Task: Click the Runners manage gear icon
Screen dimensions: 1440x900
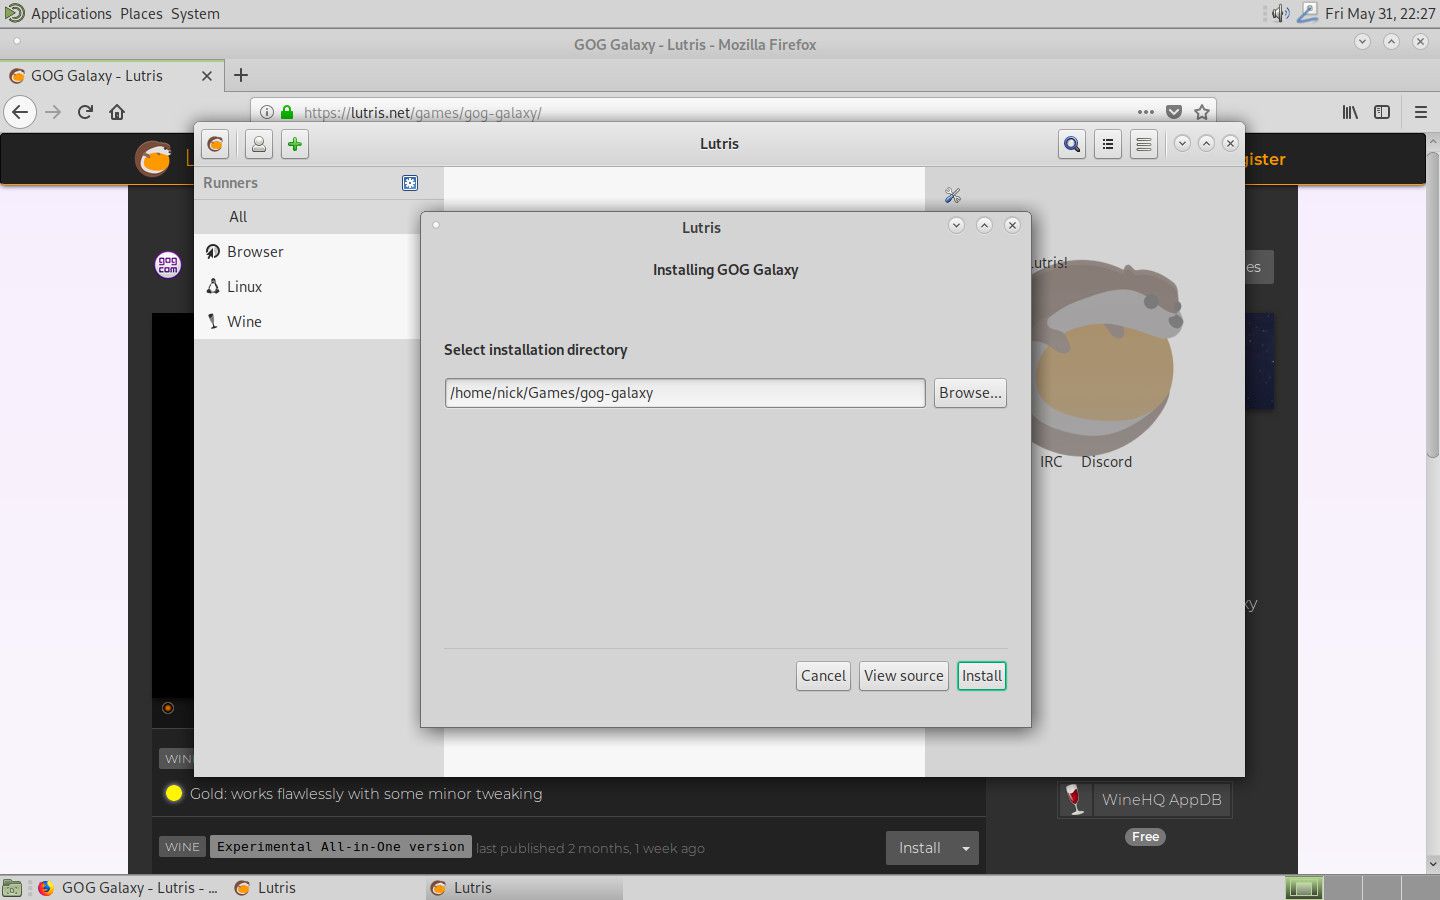Action: pyautogui.click(x=409, y=183)
